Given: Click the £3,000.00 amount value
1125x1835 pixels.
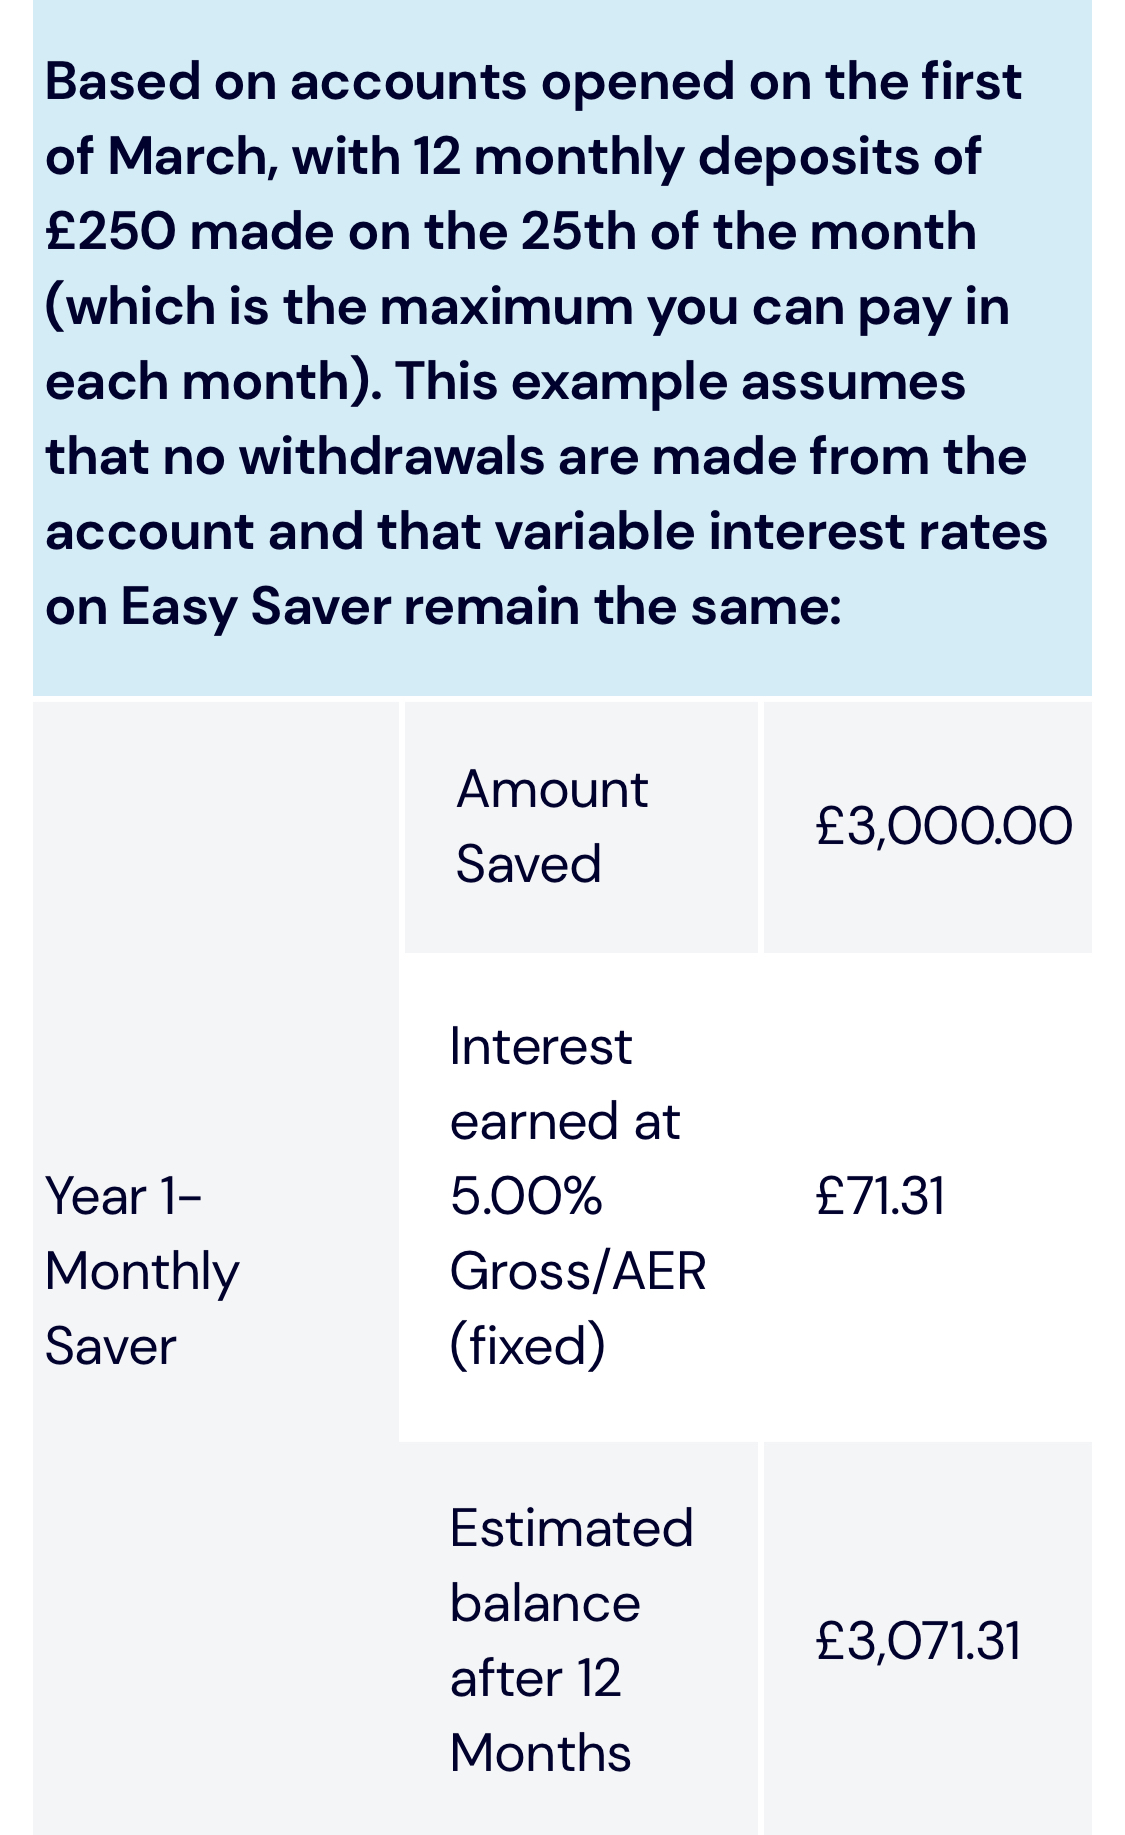Looking at the screenshot, I should tap(944, 827).
